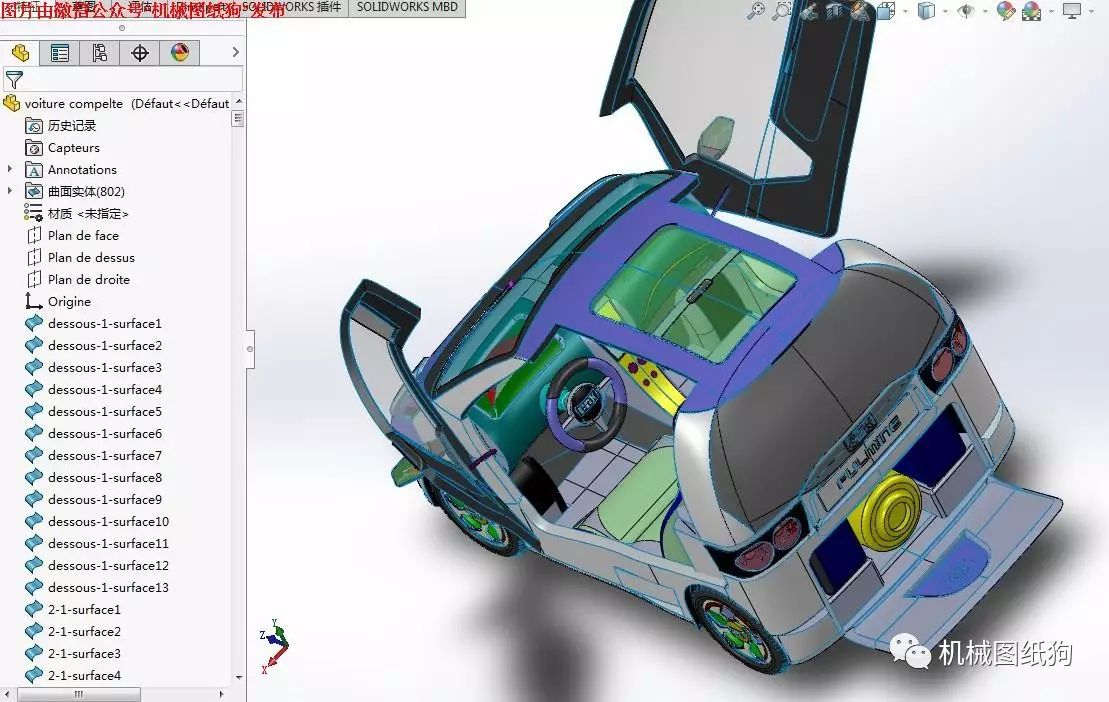
Task: Select dessous-1-surface11 in the tree
Action: pos(97,543)
